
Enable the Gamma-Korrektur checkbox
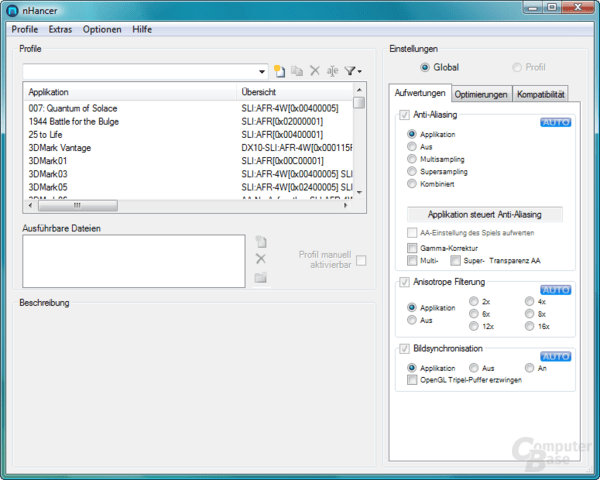412,248
